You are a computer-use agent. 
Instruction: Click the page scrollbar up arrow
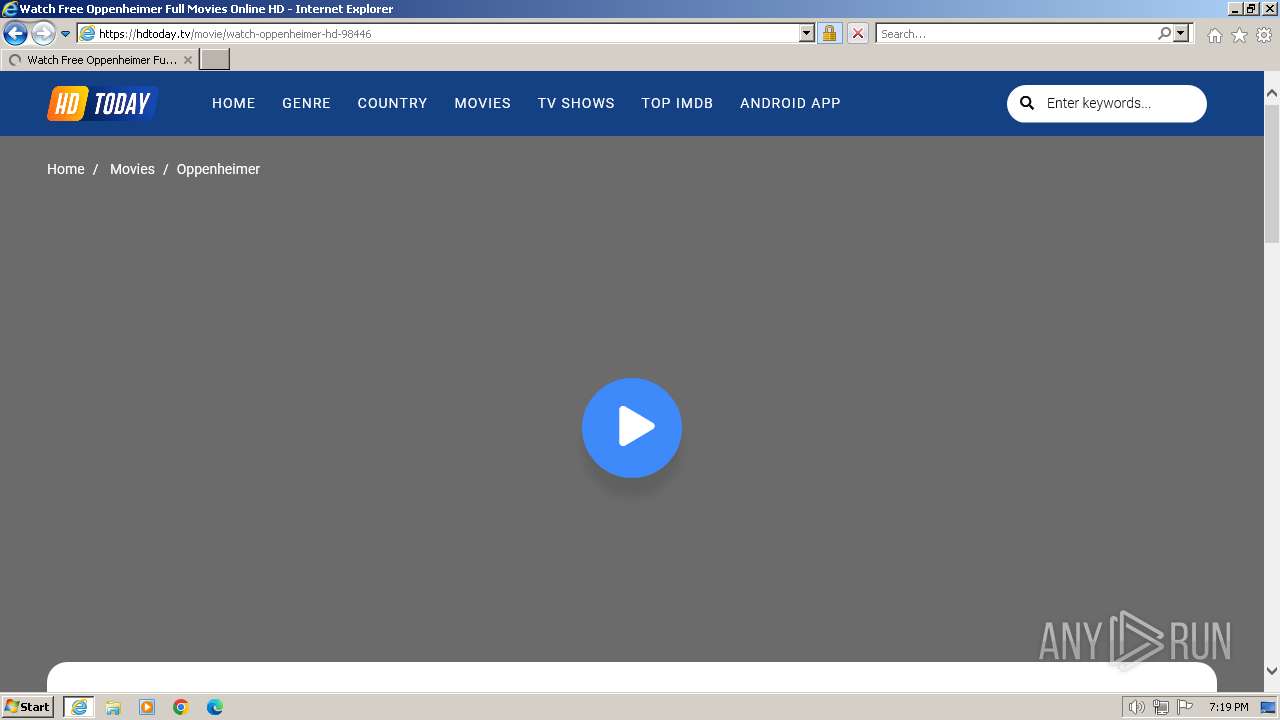point(1272,94)
